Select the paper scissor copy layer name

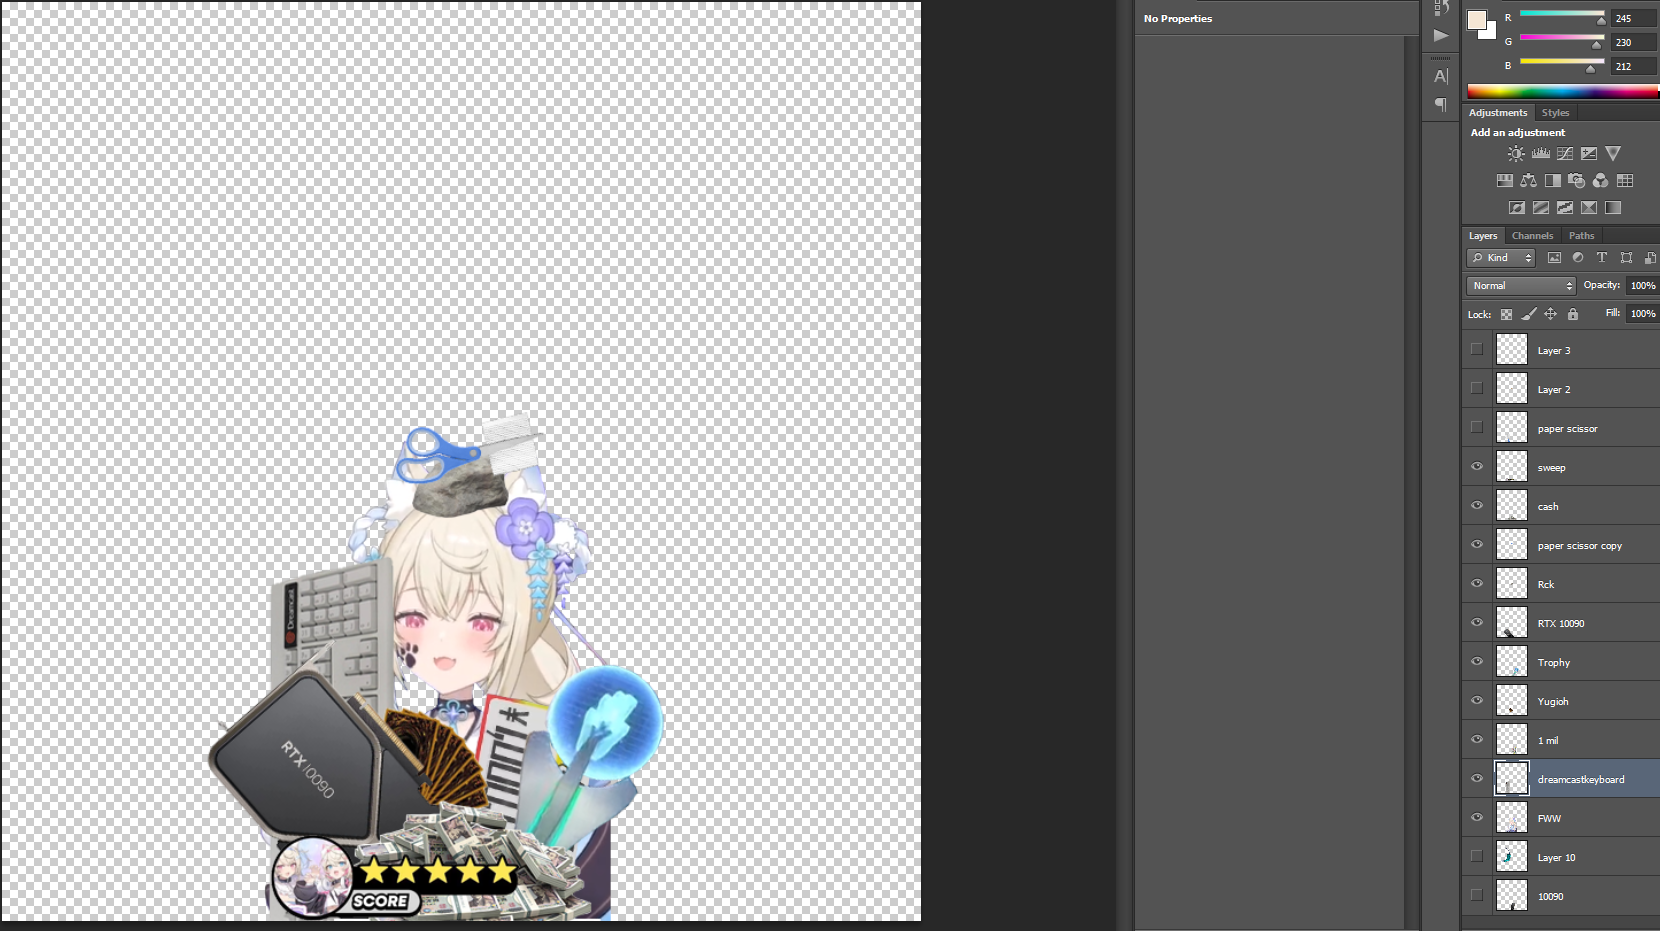click(1580, 546)
